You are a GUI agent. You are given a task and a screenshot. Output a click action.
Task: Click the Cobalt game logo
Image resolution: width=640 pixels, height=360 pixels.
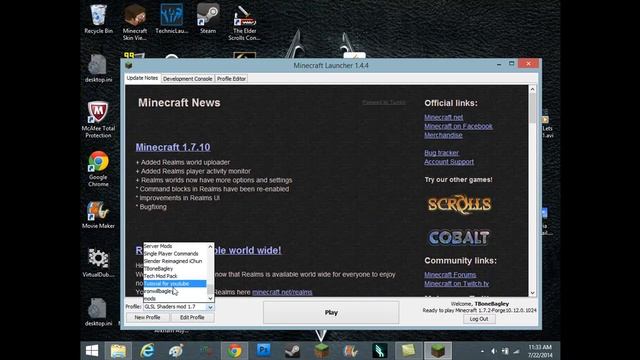(458, 237)
